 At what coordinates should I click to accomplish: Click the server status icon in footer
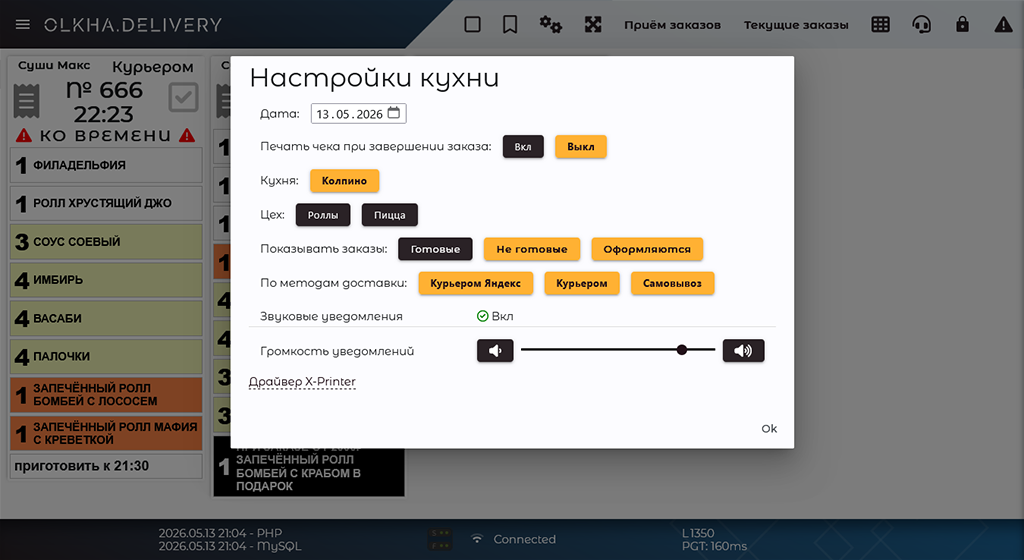tap(440, 539)
